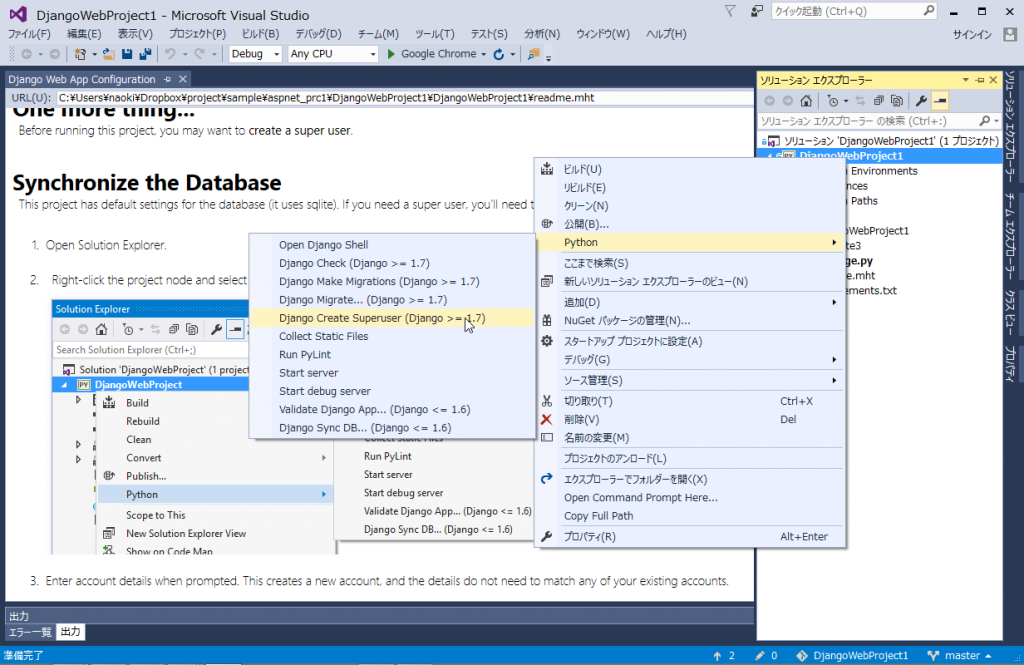Select the Save icon in the toolbar

126,54
